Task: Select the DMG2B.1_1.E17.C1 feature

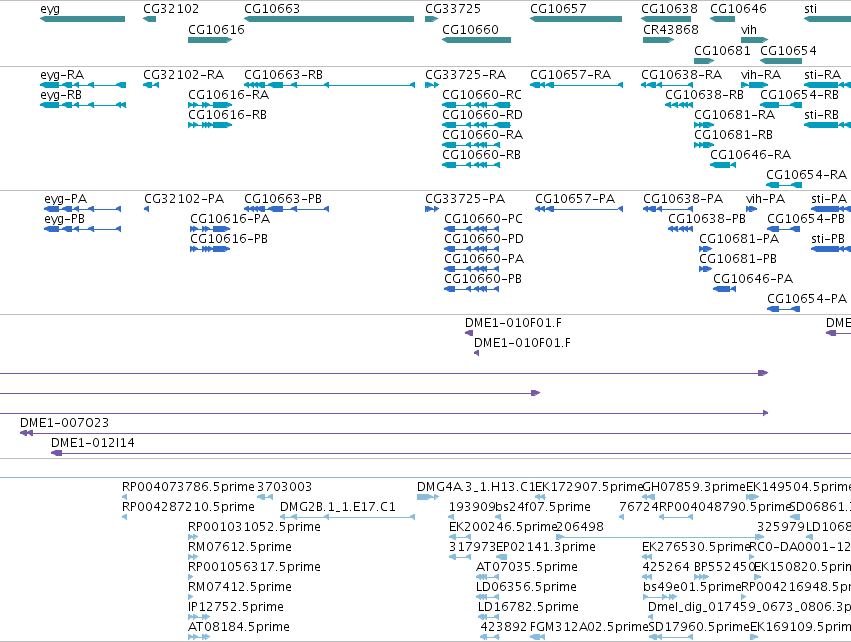Action: (x=347, y=517)
